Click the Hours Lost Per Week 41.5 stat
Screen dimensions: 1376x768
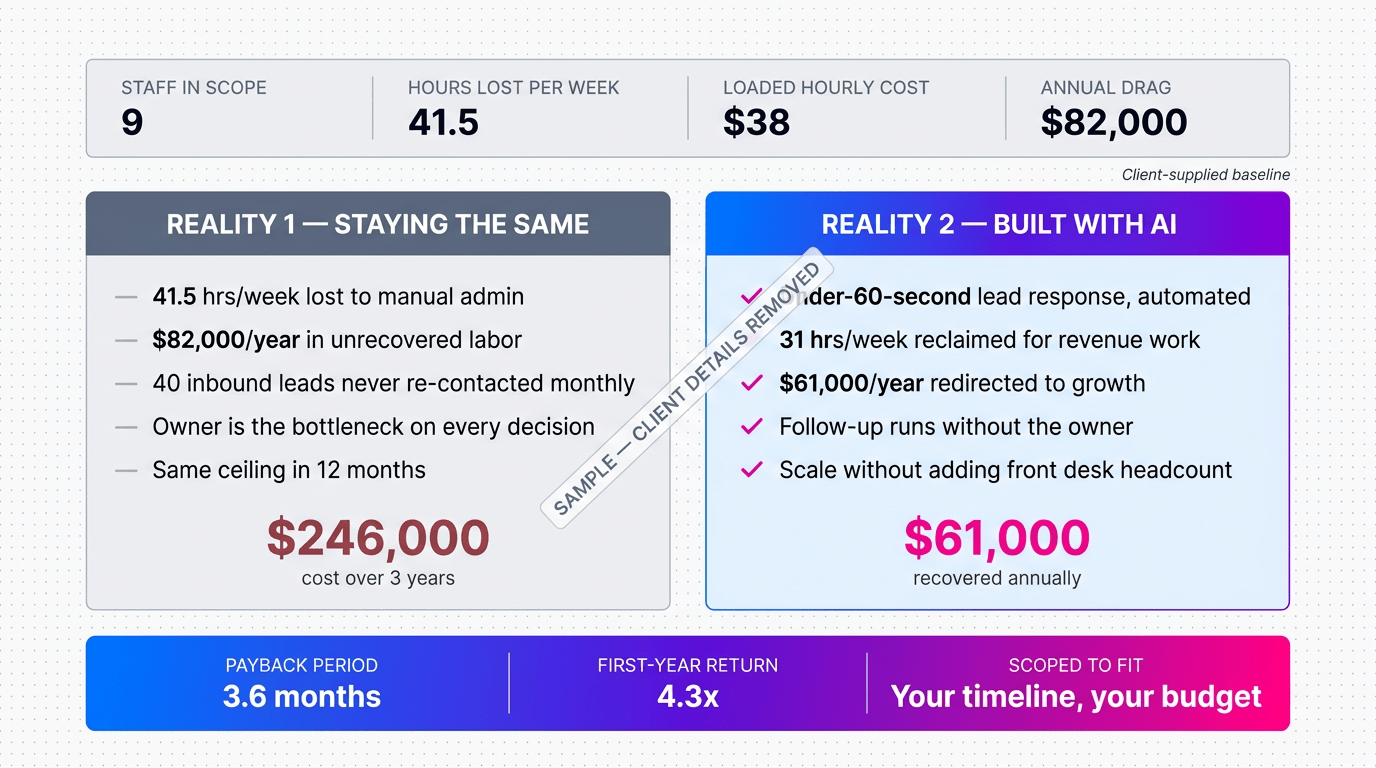click(513, 108)
